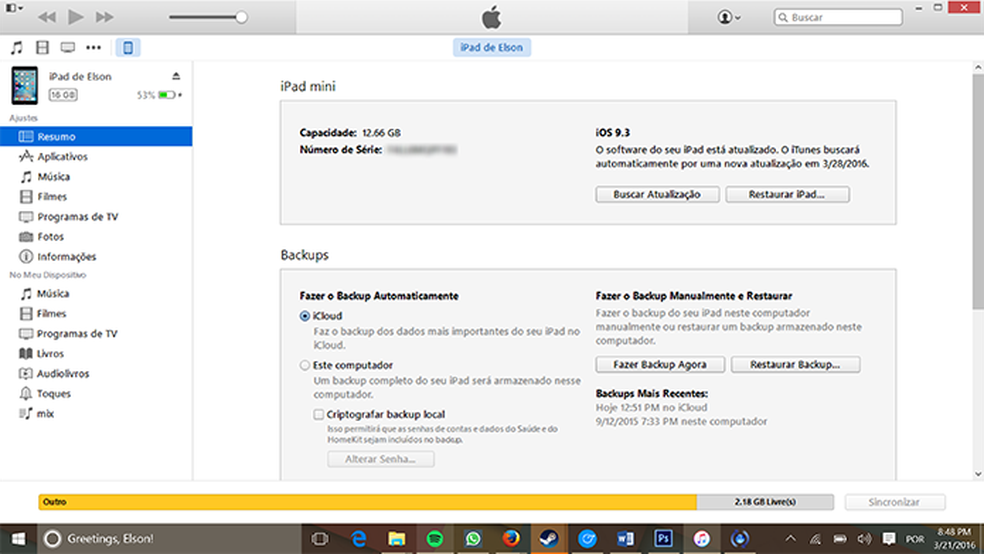
Task: Open Música under No Meu Dispositivo
Action: tap(96, 293)
